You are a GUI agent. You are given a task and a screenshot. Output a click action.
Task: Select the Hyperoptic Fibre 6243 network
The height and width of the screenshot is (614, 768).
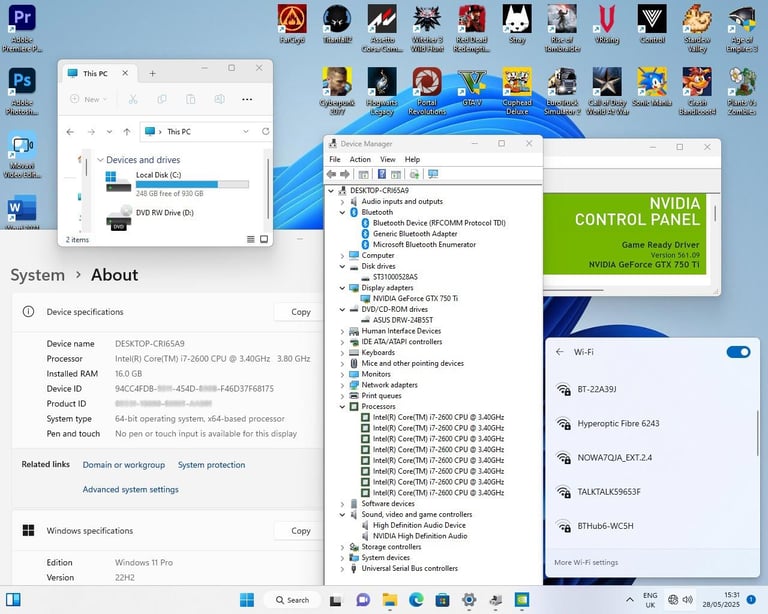coord(618,424)
